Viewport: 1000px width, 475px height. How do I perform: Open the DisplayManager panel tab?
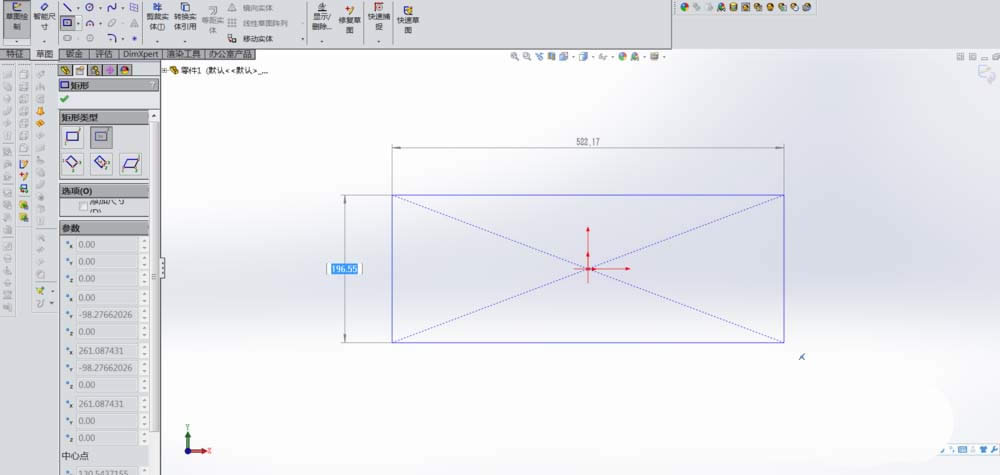coord(126,70)
